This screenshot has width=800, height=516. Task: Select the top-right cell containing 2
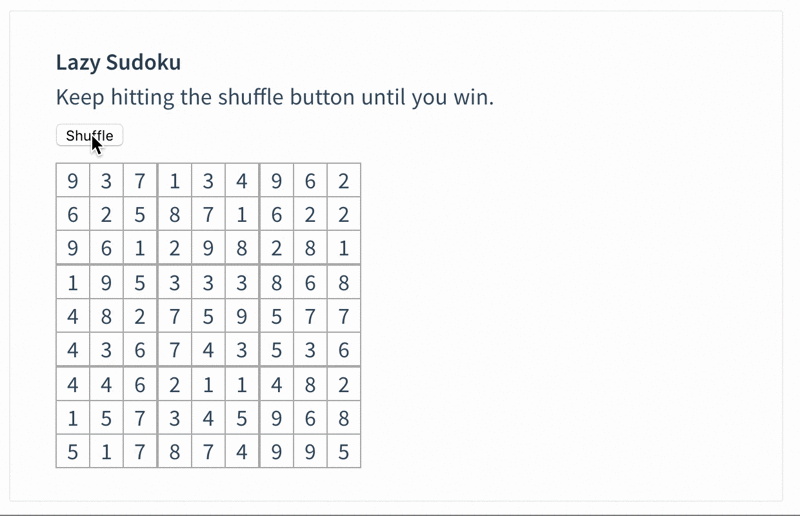[343, 181]
